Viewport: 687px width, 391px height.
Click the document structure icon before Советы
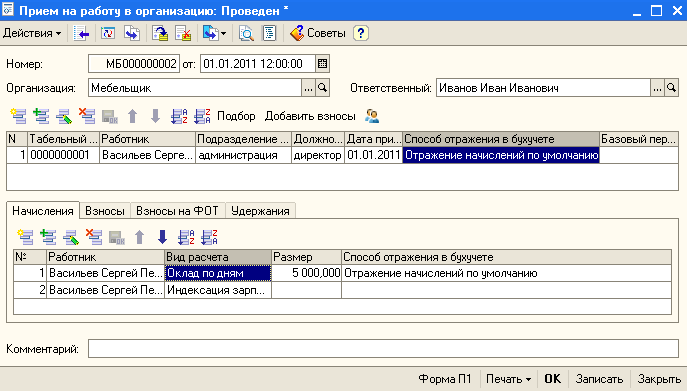click(x=269, y=33)
